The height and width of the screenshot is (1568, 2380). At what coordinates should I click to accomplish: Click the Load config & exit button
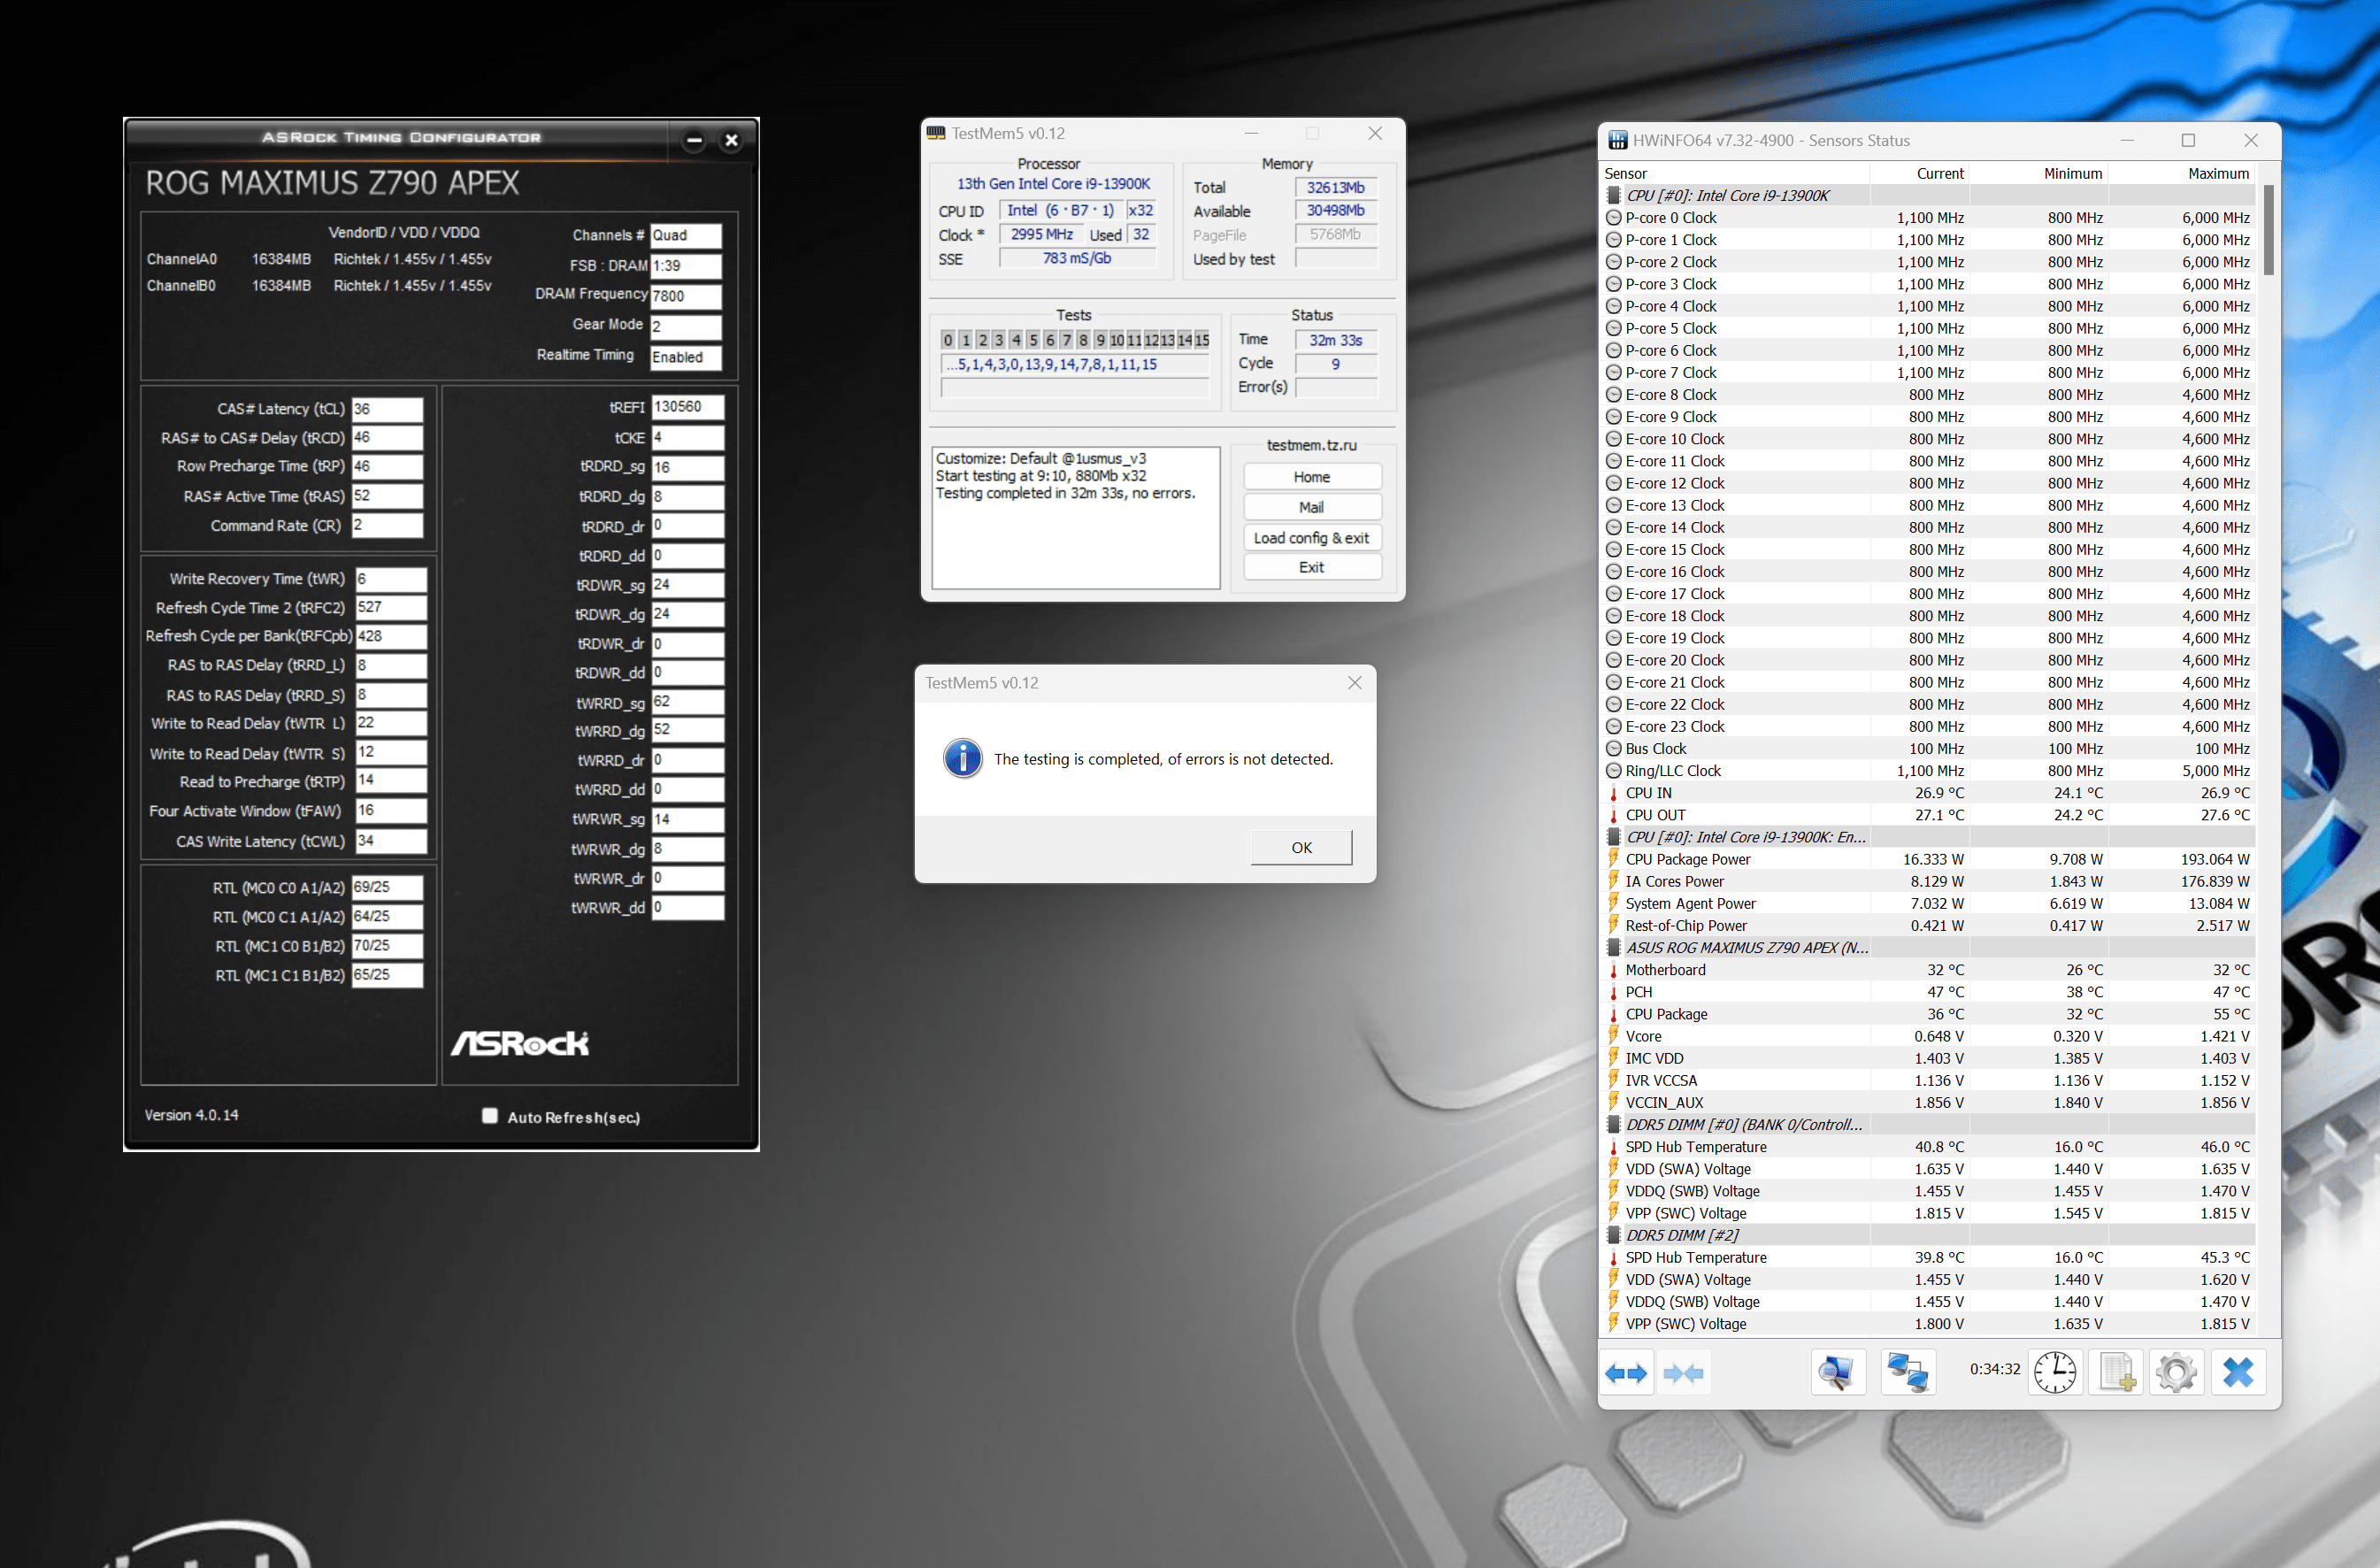pyautogui.click(x=1311, y=538)
